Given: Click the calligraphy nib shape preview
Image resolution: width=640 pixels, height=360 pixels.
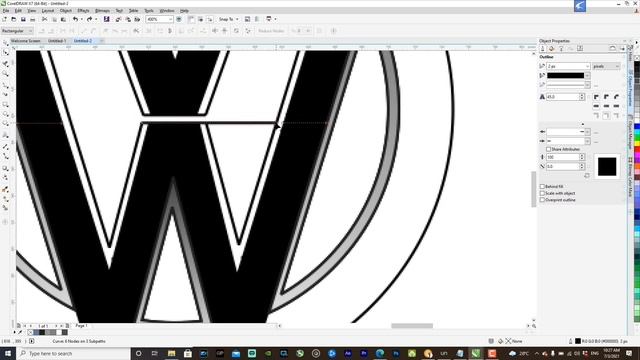Looking at the screenshot, I should click(607, 167).
